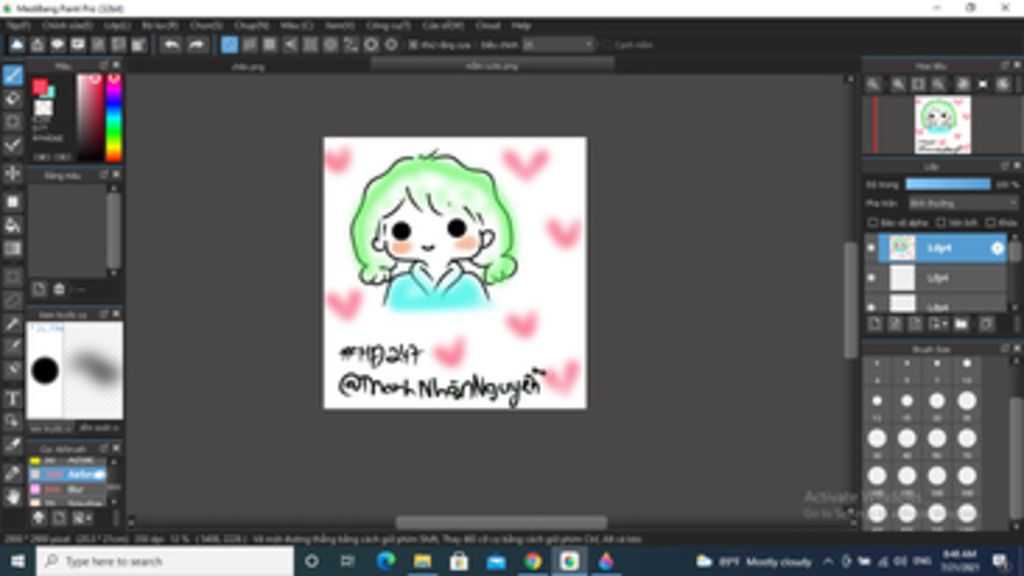Viewport: 1024px width, 576px height.
Task: Click canvas horizontal scrollbar
Action: pyautogui.click(x=501, y=522)
